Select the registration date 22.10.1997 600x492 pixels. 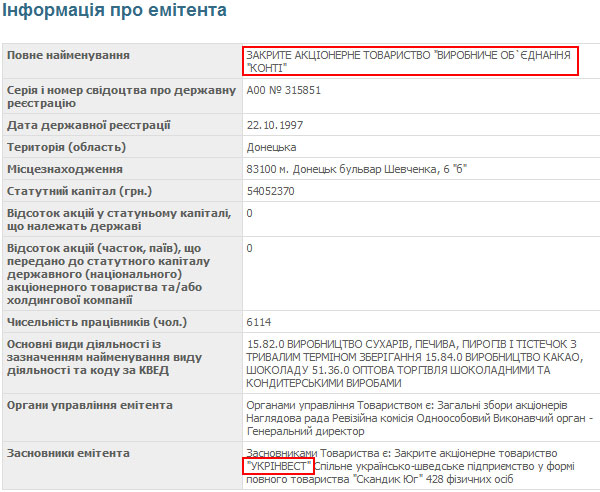(x=272, y=125)
